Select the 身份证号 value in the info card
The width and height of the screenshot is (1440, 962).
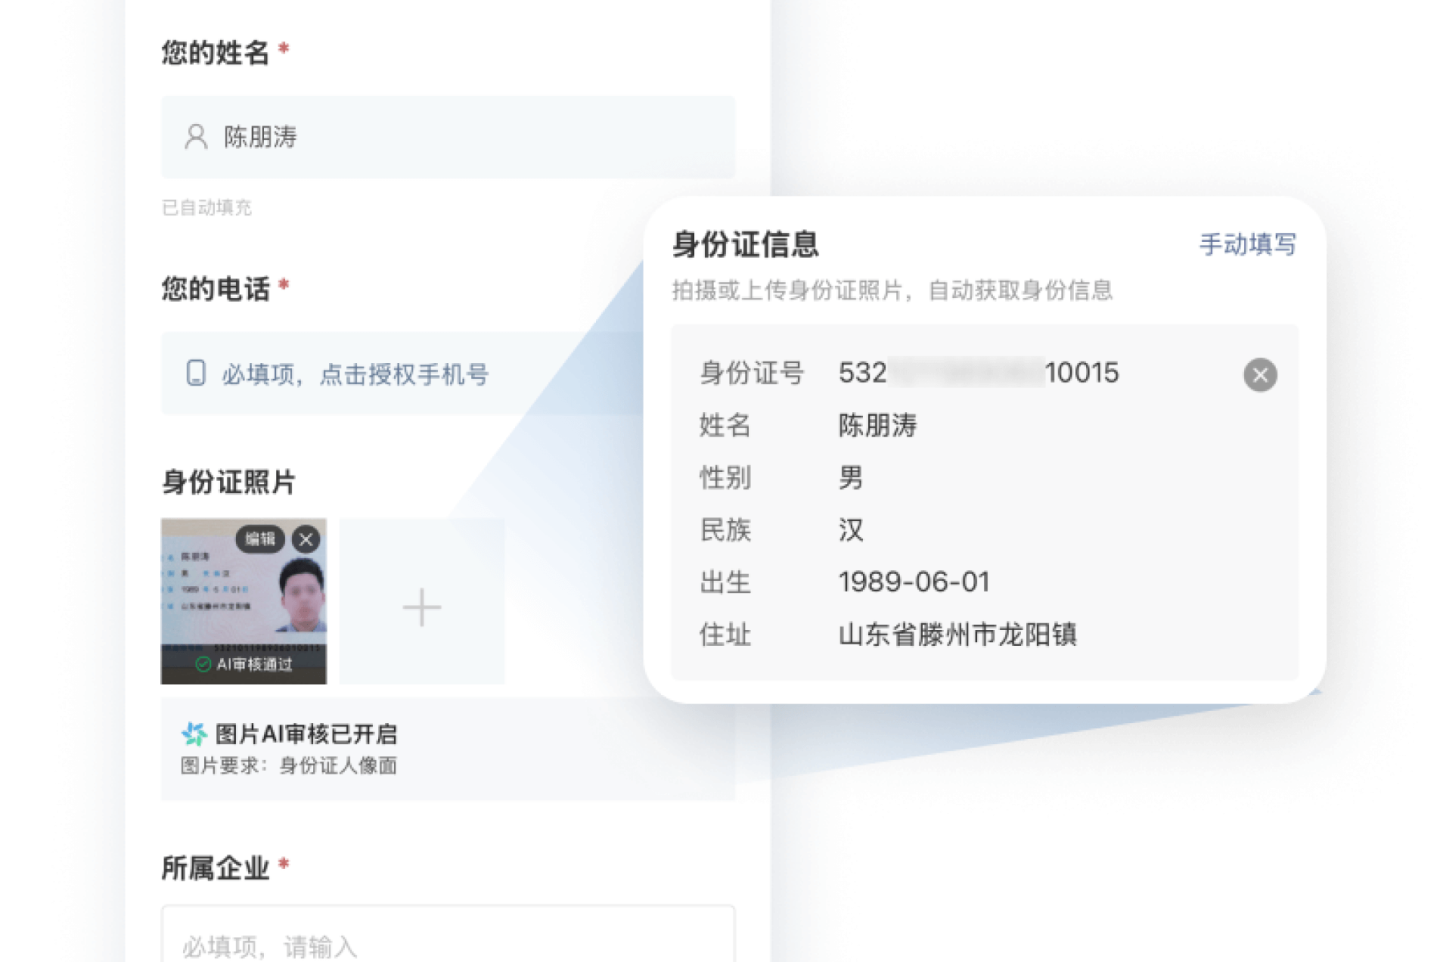pyautogui.click(x=978, y=373)
